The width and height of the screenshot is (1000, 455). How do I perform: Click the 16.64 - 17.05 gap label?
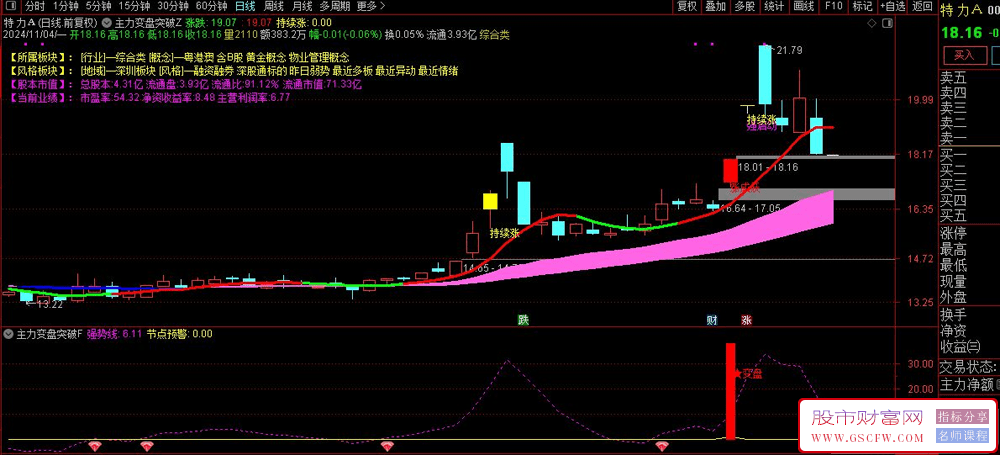(x=751, y=208)
